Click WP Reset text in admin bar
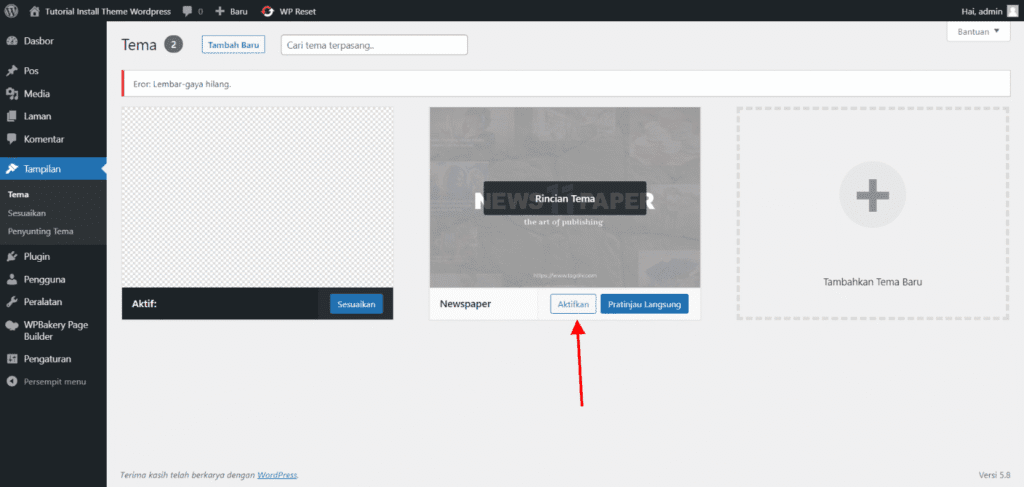 coord(298,11)
